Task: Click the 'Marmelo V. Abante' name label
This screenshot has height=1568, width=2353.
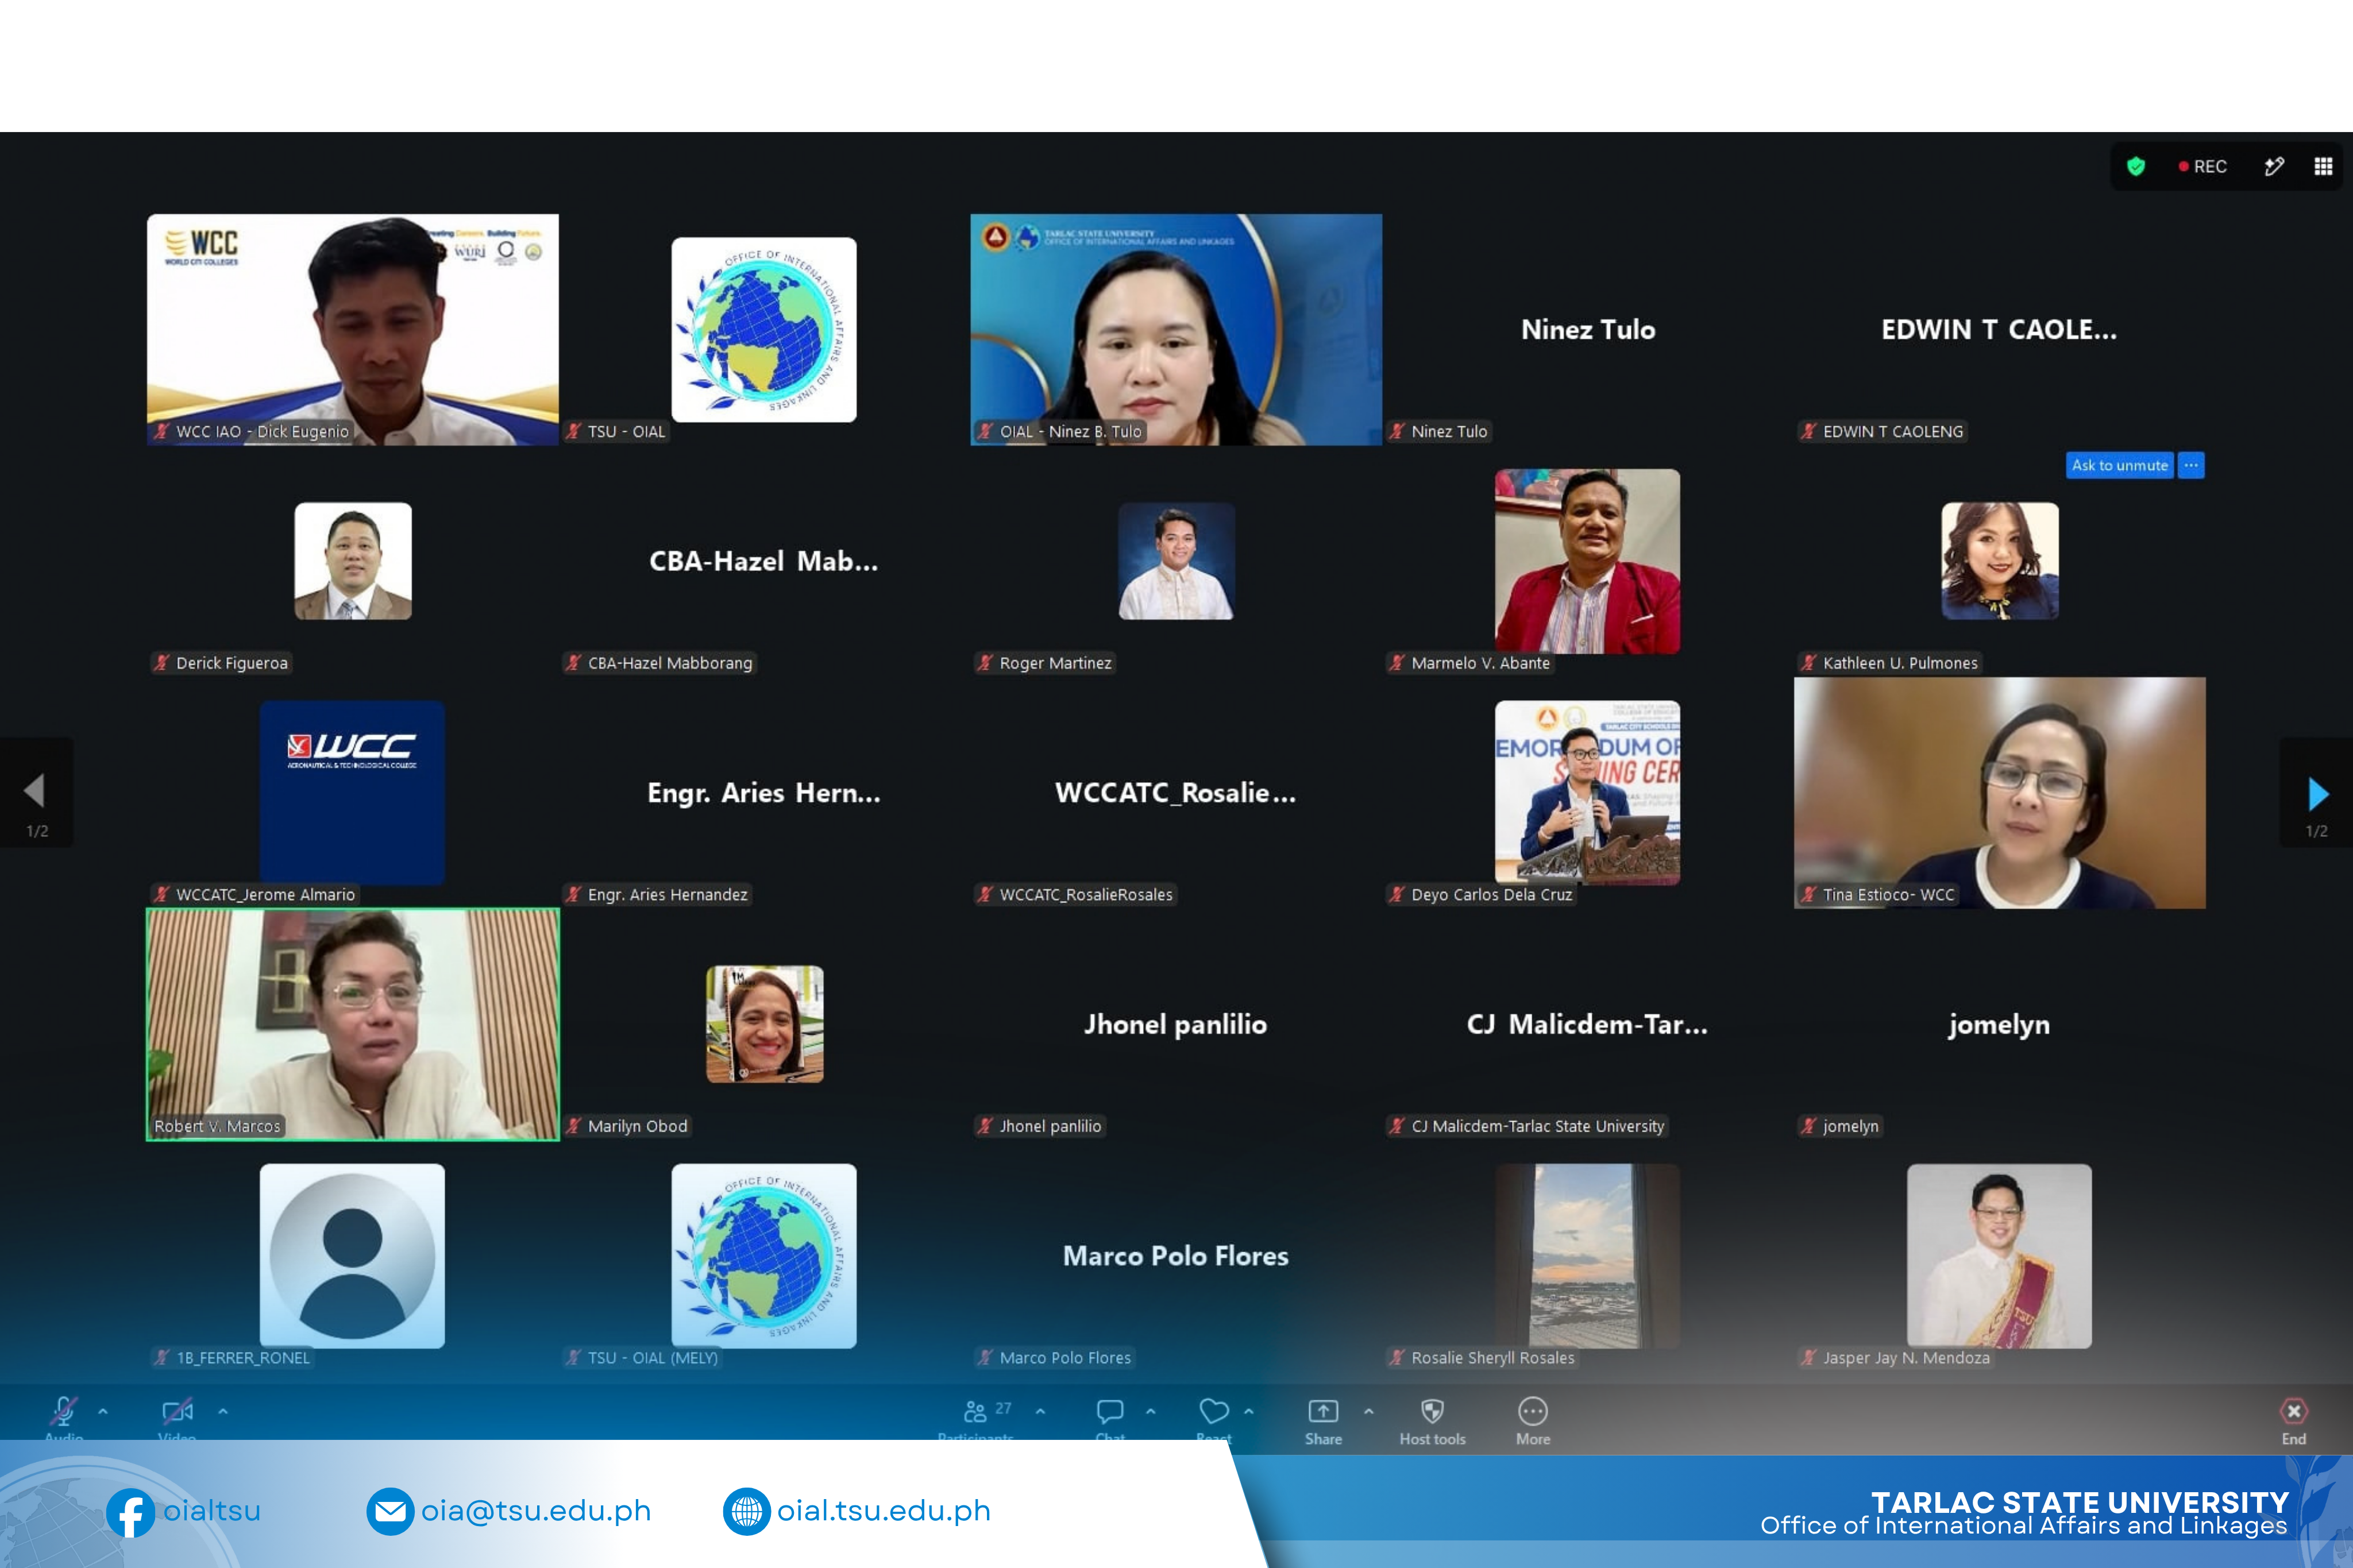Action: (1480, 663)
